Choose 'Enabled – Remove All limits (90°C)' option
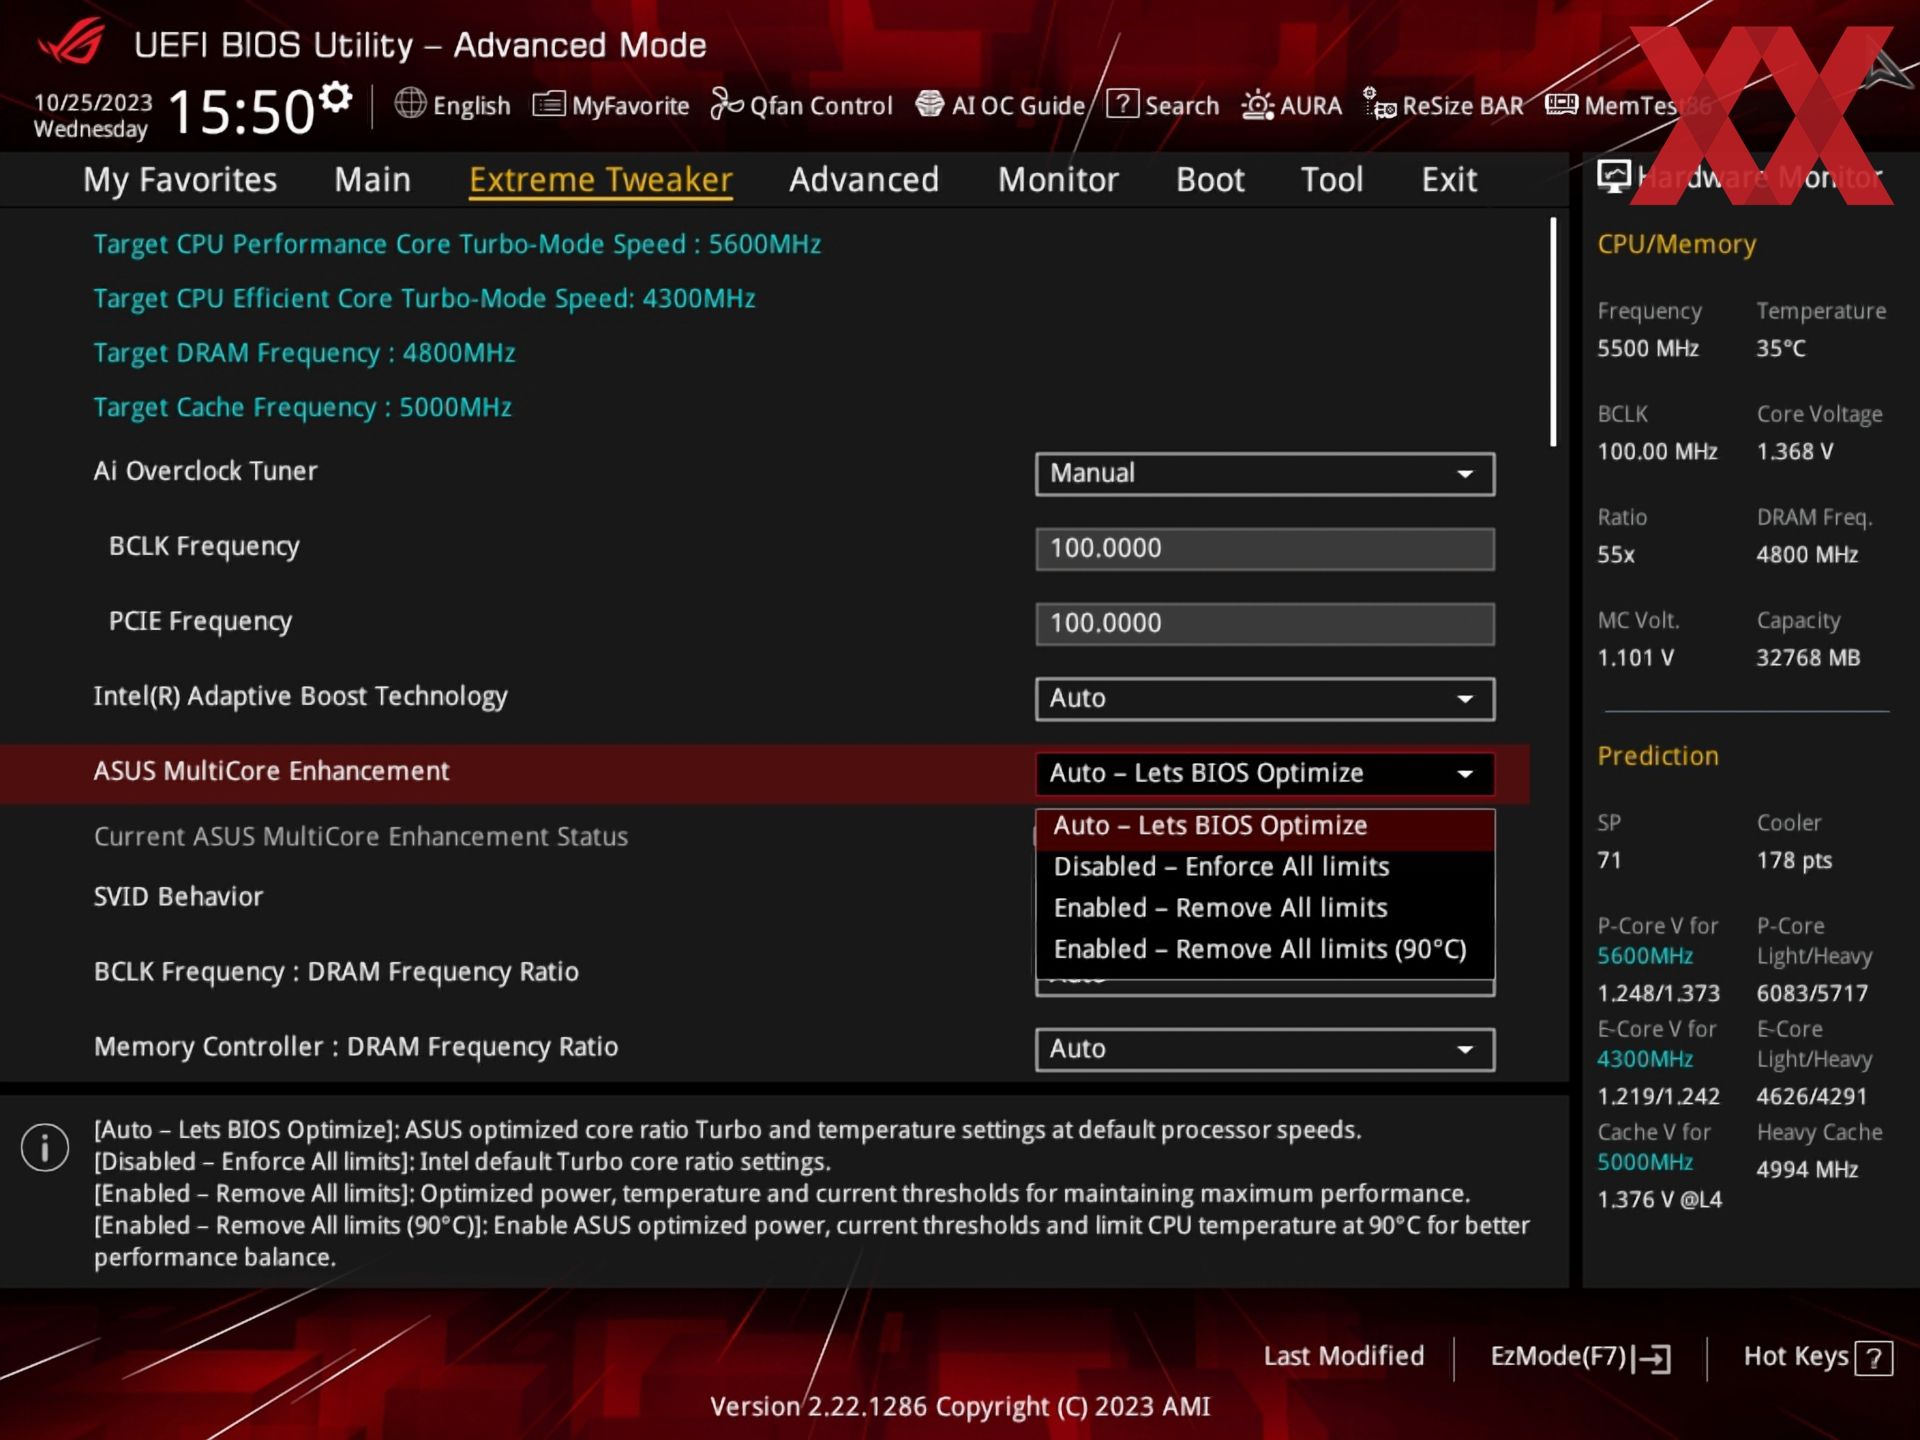 (1265, 949)
